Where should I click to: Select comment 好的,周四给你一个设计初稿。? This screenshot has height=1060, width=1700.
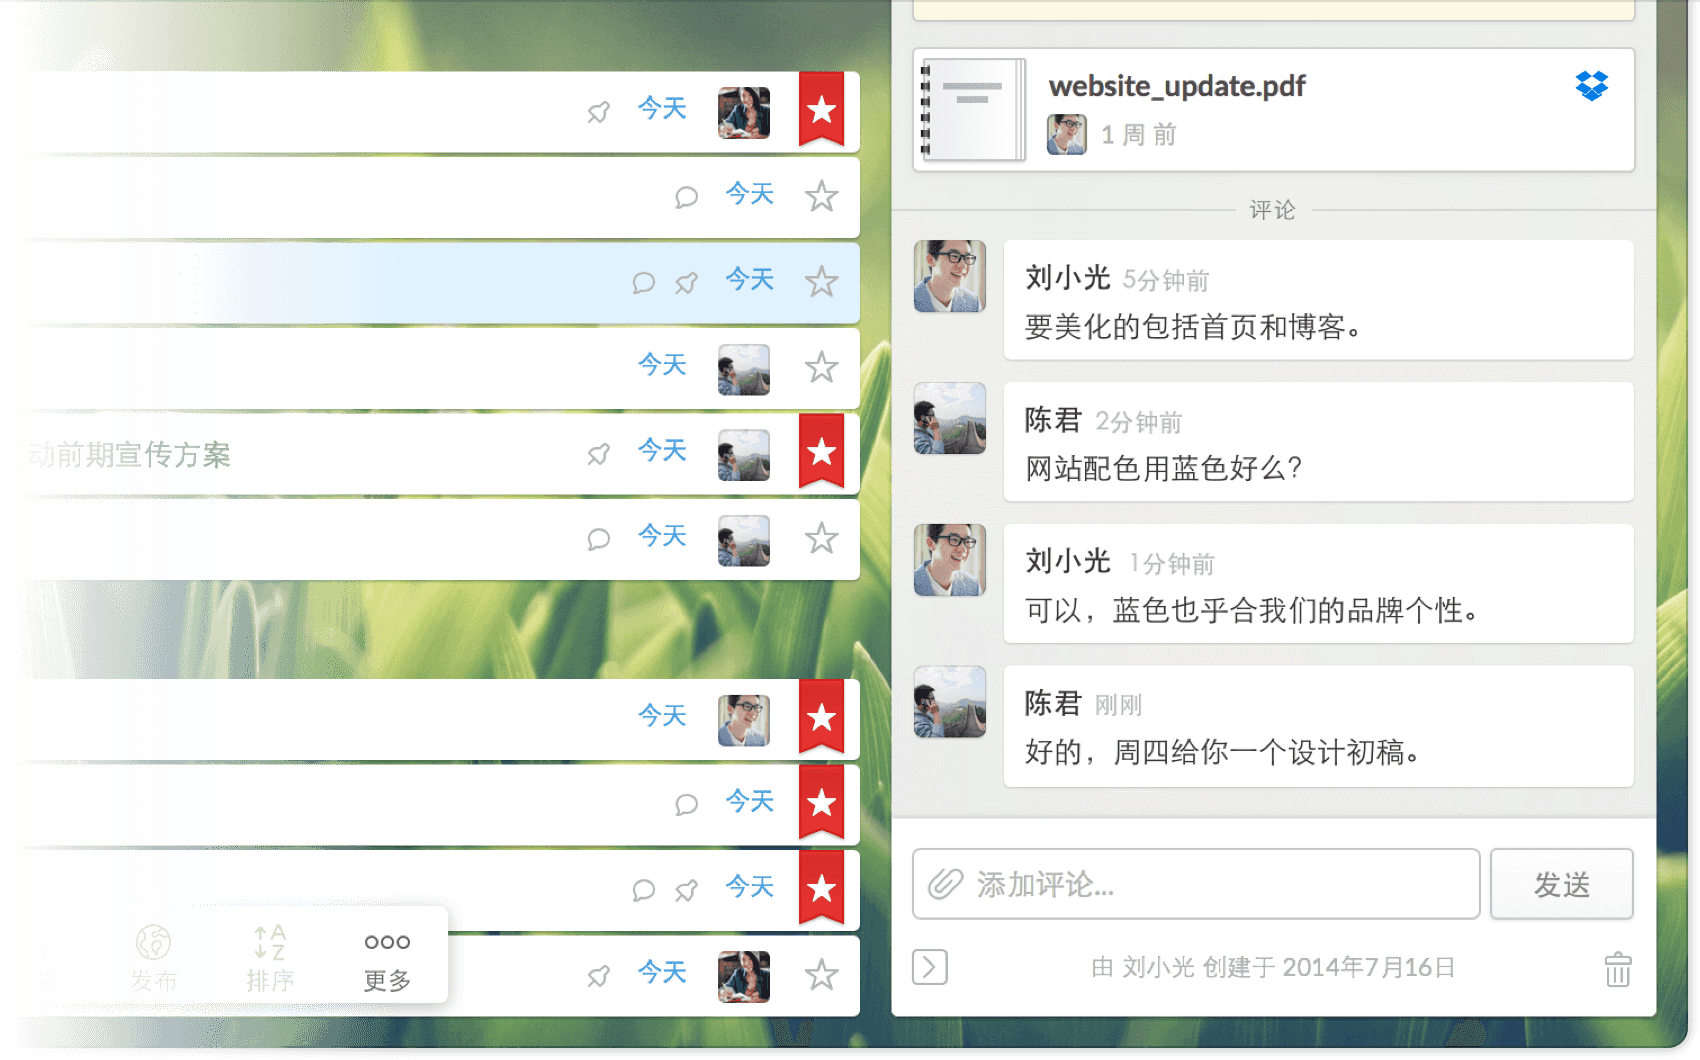pyautogui.click(x=1222, y=752)
